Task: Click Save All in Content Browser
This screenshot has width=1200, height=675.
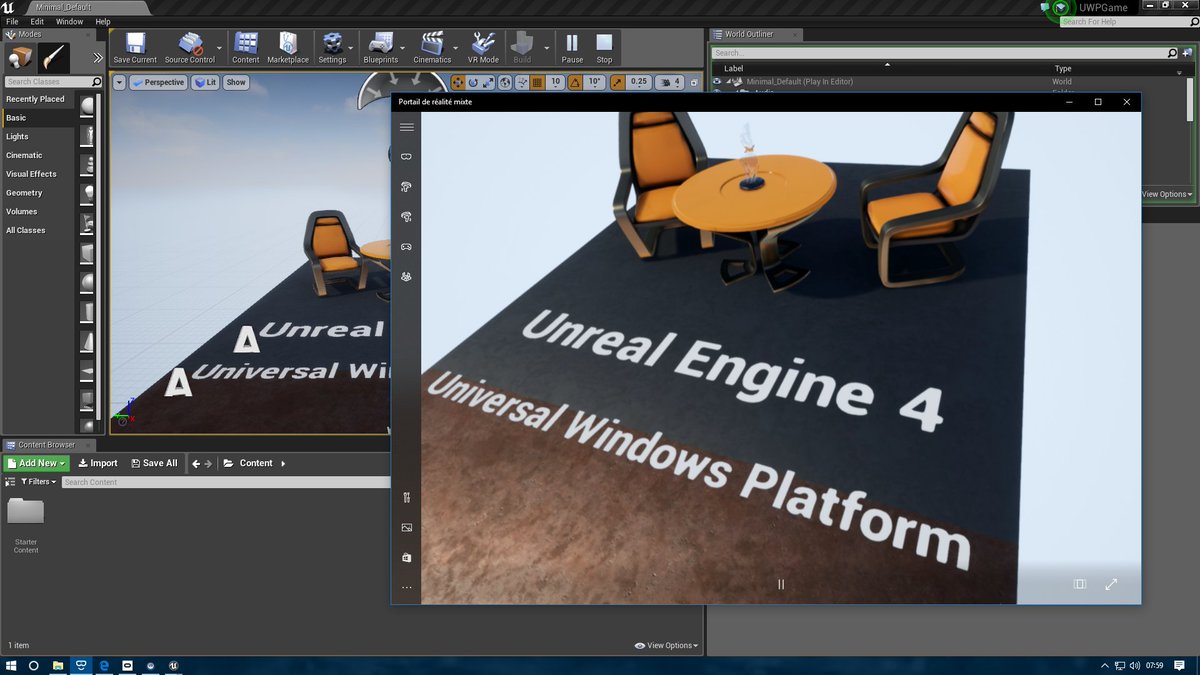Action: (x=155, y=463)
